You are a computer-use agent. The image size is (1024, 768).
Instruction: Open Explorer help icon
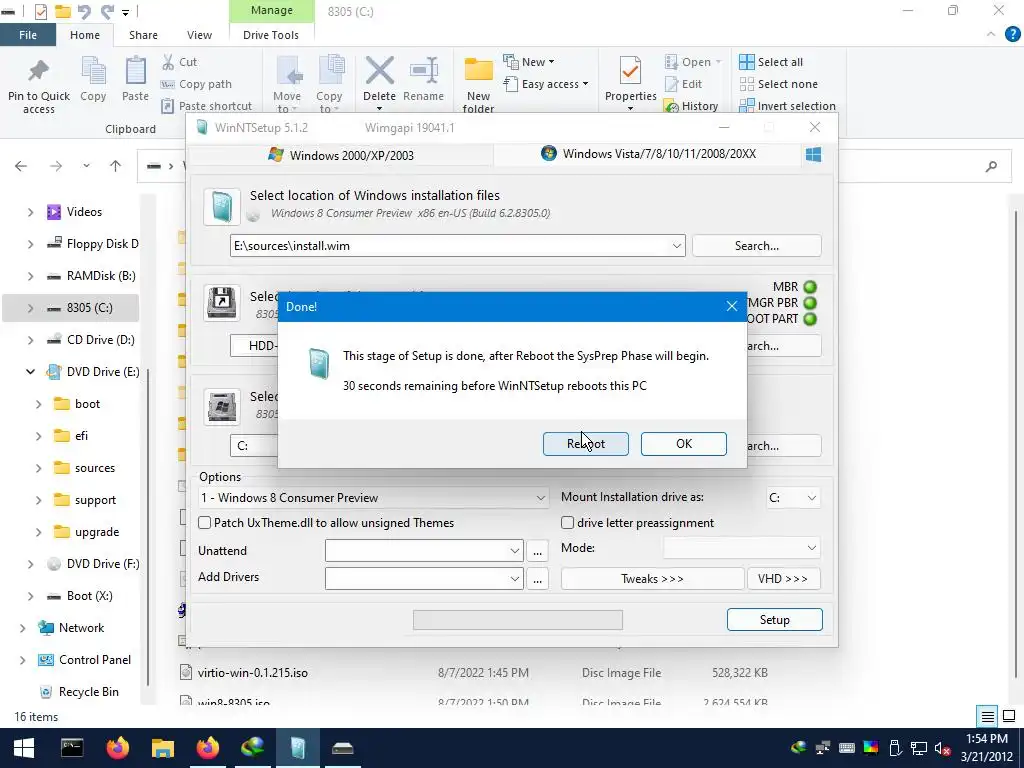1012,35
